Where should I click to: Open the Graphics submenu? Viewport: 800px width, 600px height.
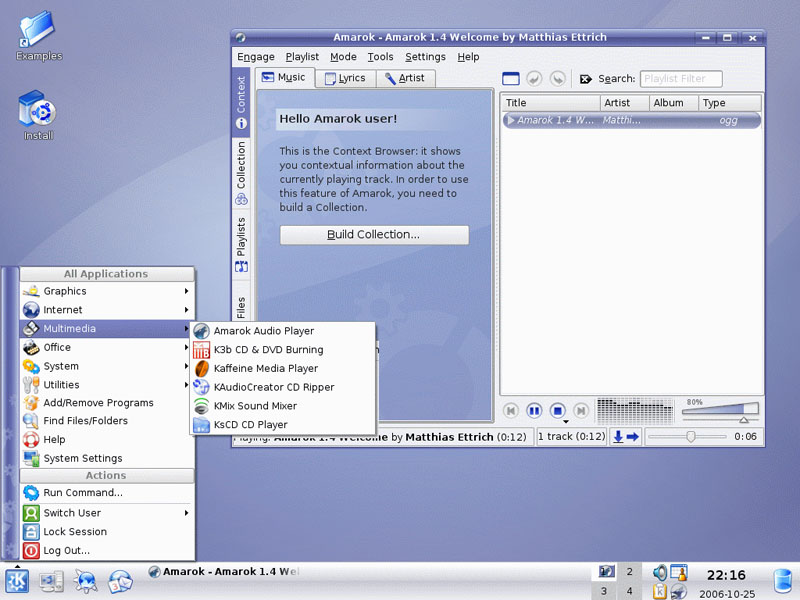pos(107,291)
